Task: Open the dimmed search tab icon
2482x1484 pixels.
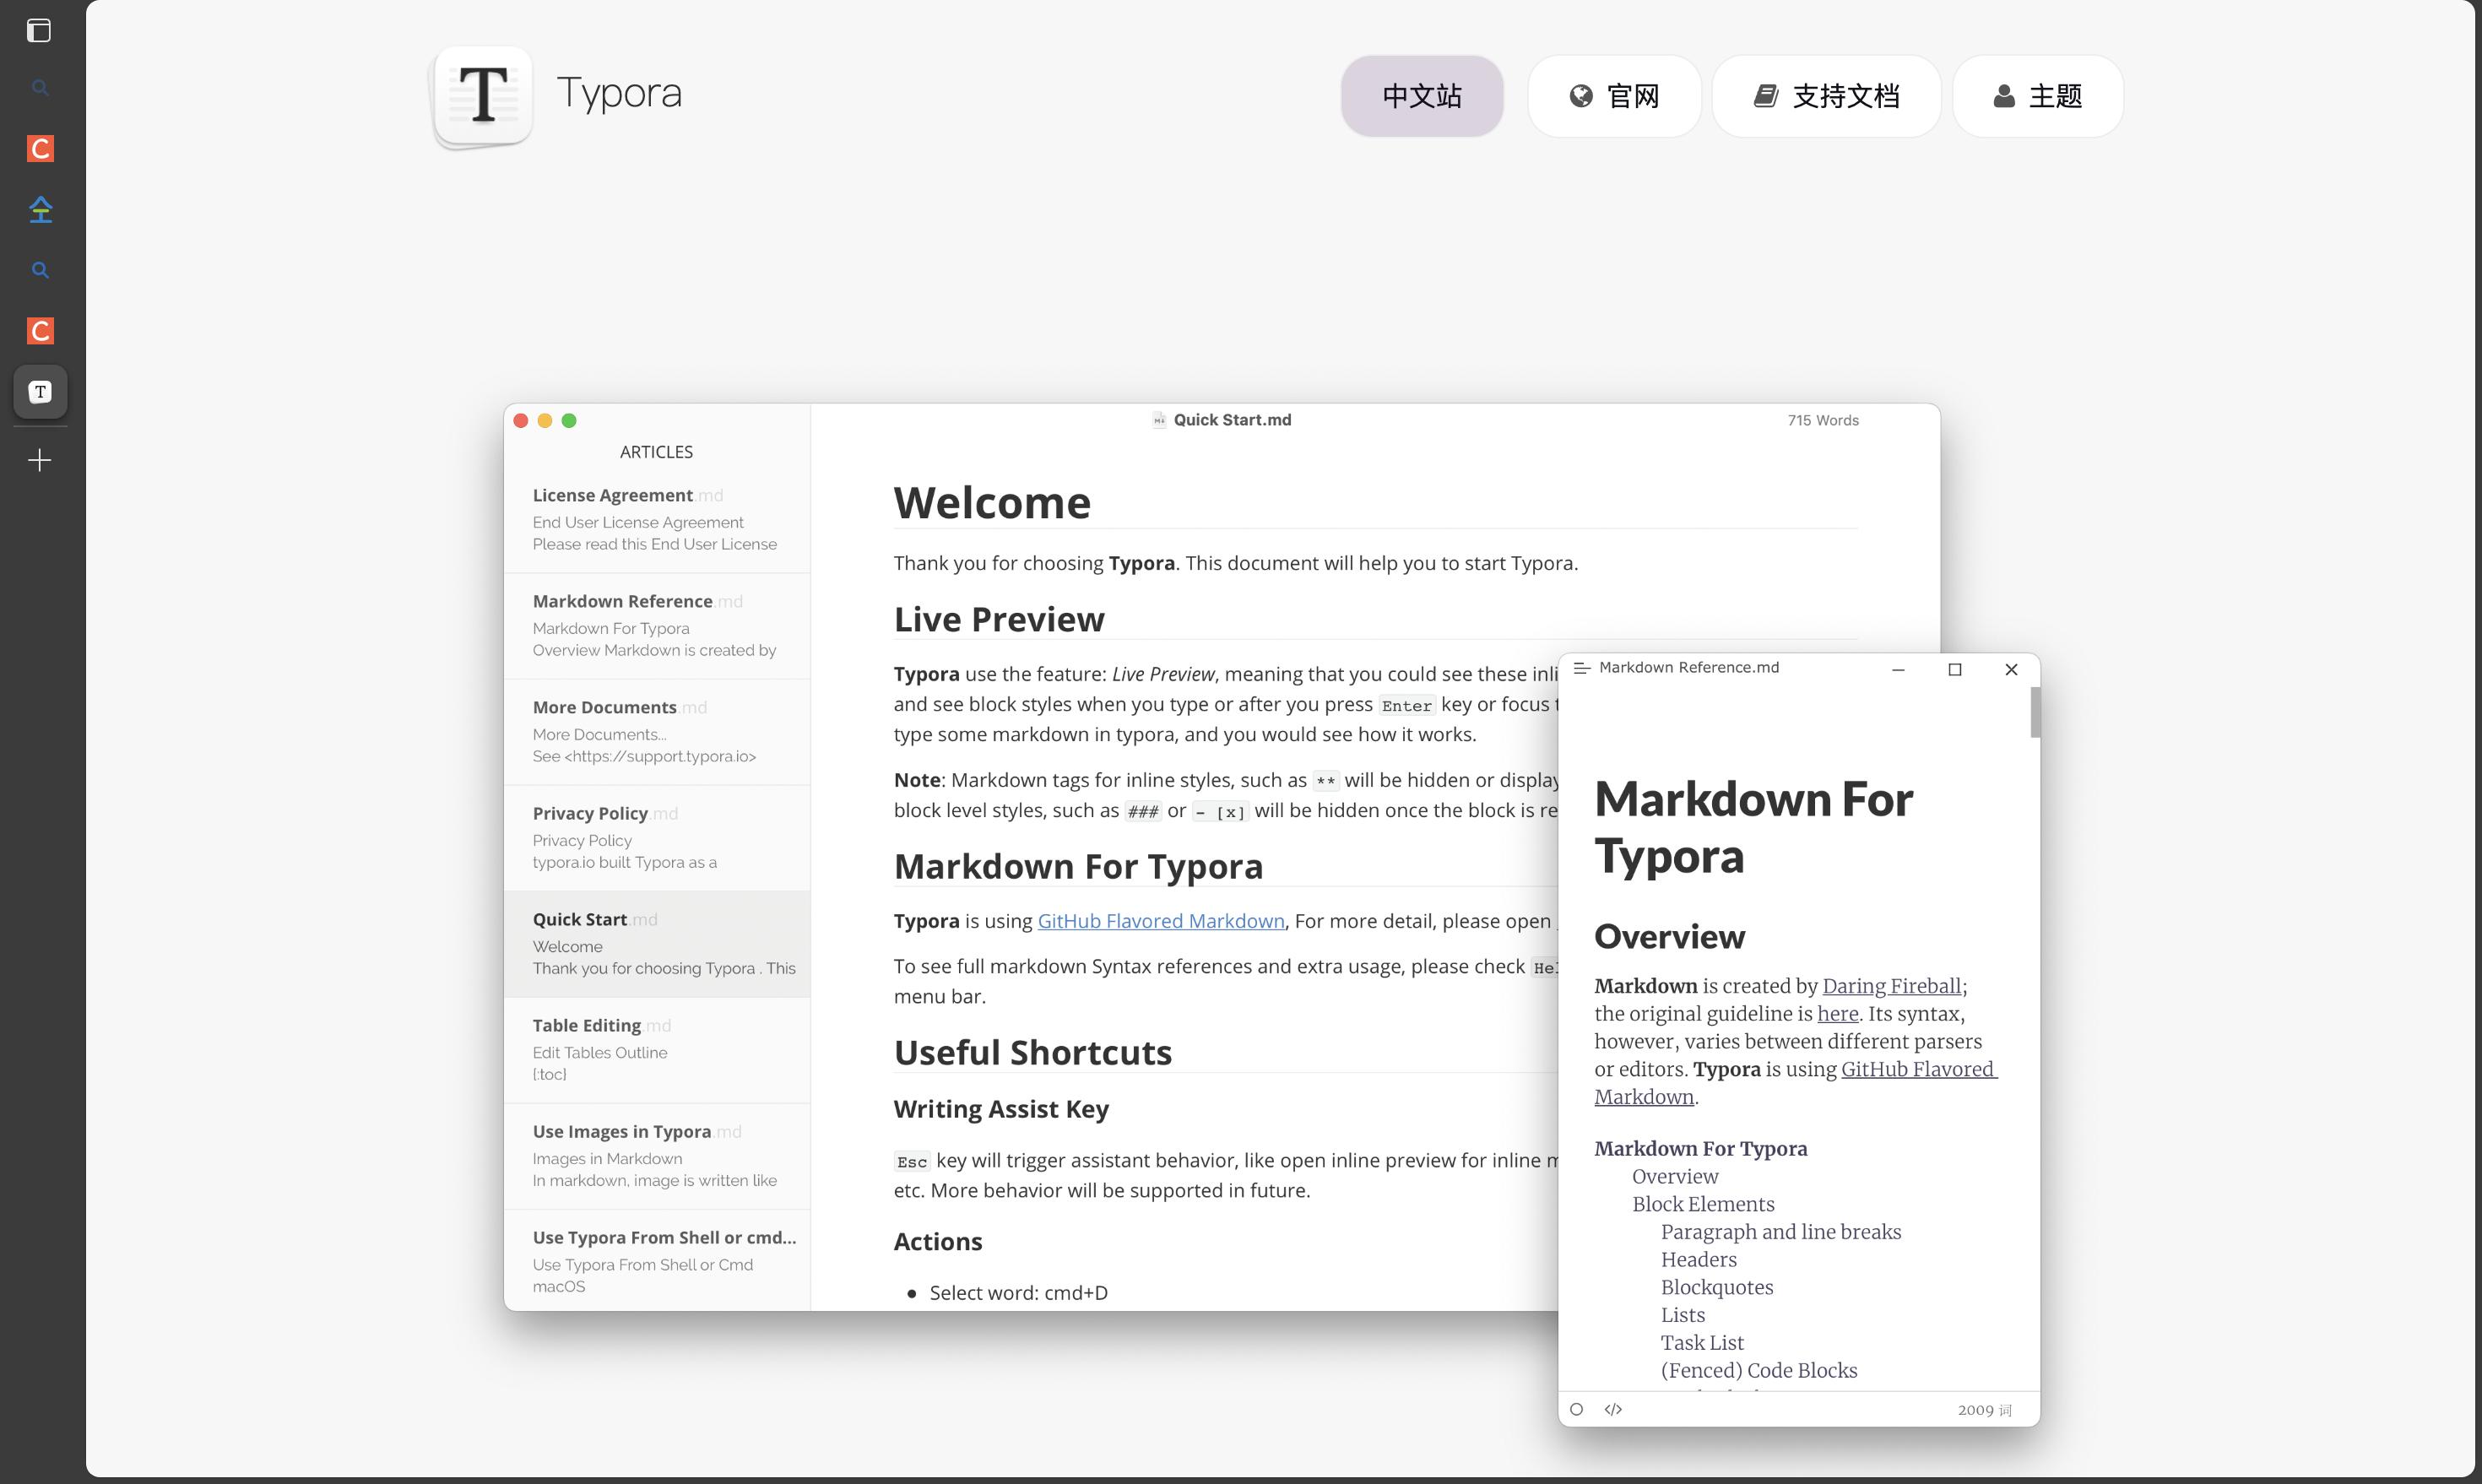Action: (x=40, y=88)
